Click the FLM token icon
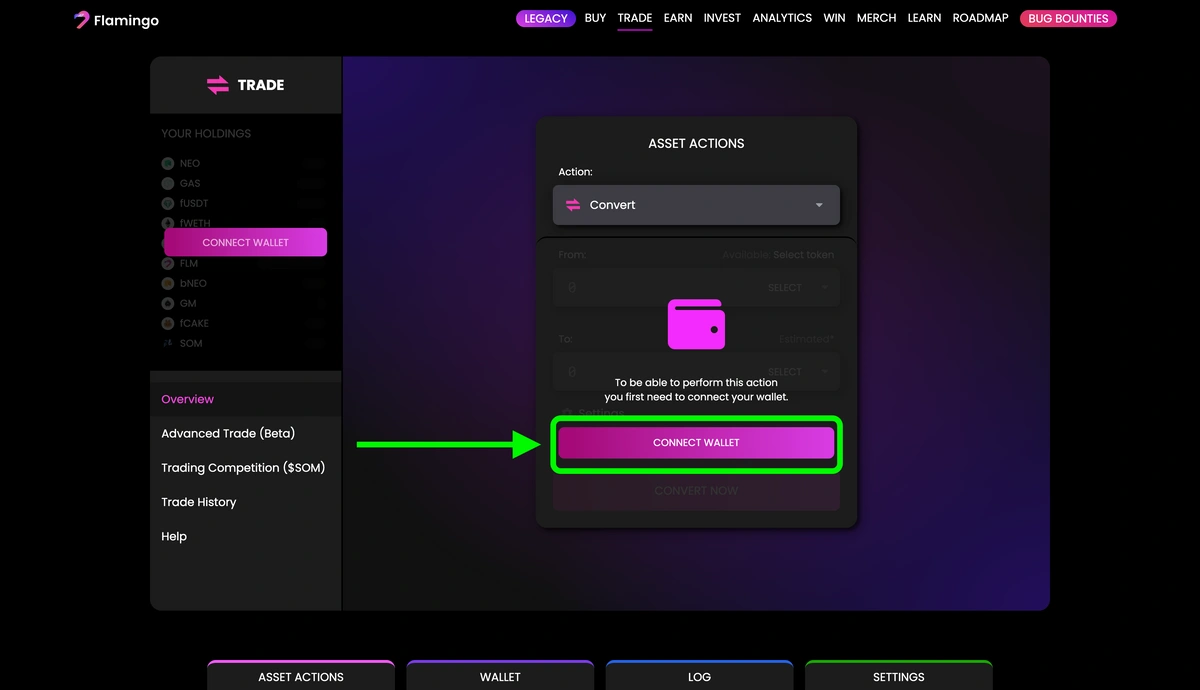 coord(166,263)
